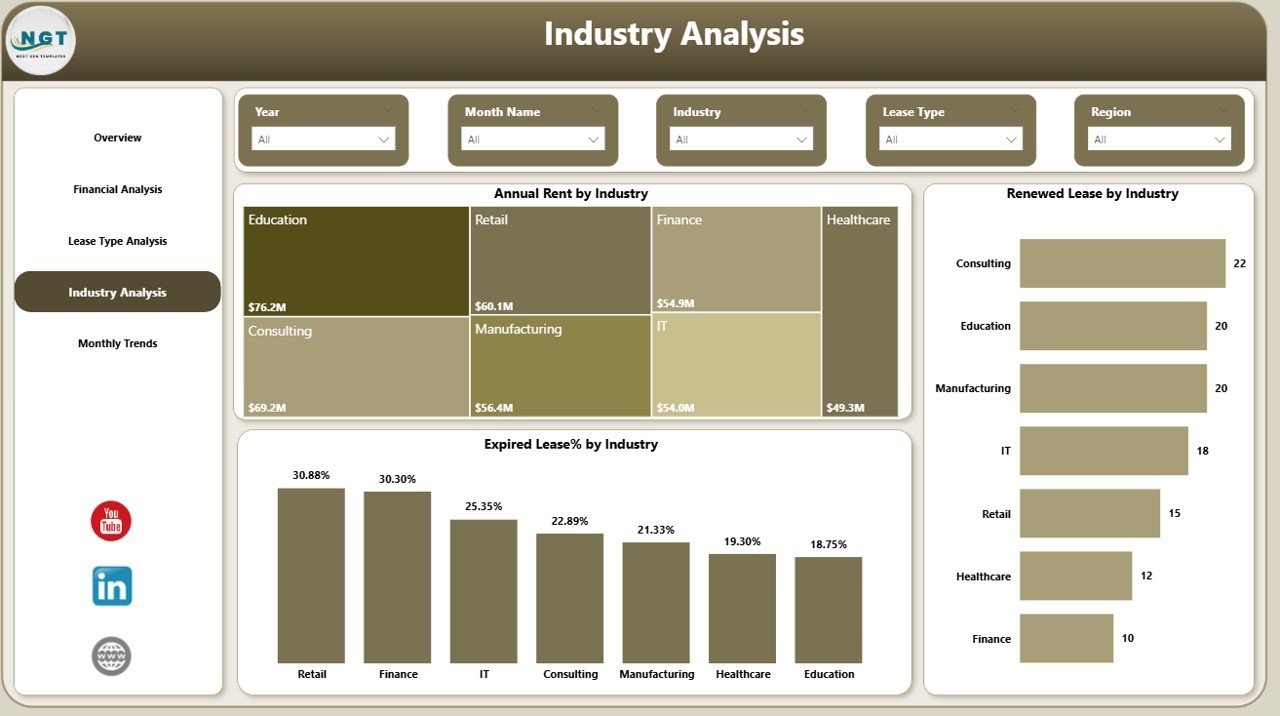Click the YouTube icon in sidebar
The image size is (1280, 716).
[x=111, y=521]
